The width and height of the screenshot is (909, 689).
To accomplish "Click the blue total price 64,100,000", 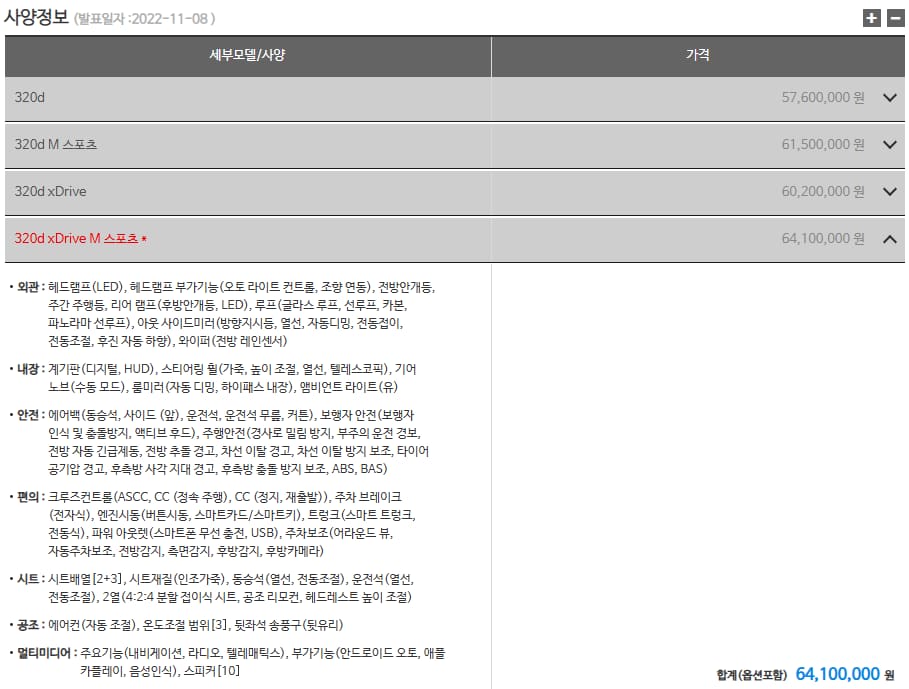I will 838,674.
